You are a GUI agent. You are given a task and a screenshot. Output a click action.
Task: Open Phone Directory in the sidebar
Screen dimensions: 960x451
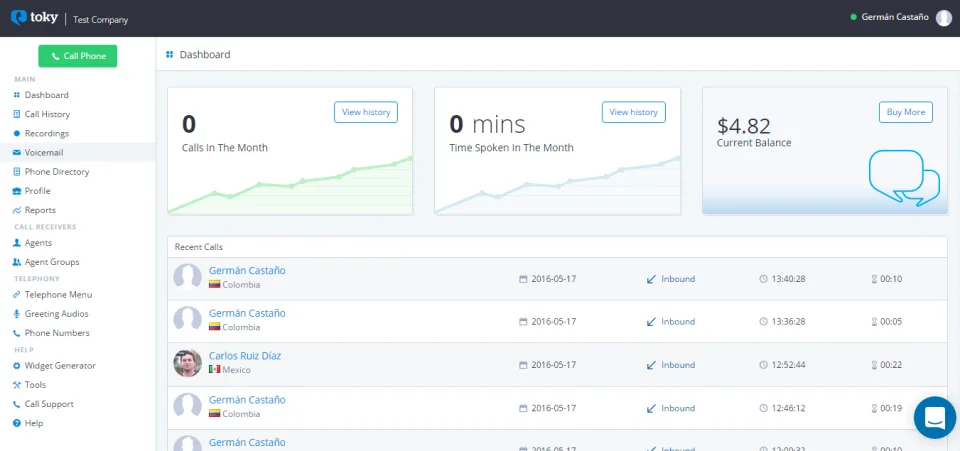56,172
